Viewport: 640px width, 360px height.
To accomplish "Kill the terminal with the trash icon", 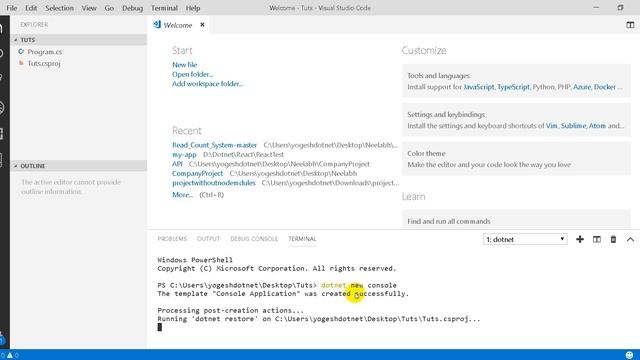I will [613, 239].
